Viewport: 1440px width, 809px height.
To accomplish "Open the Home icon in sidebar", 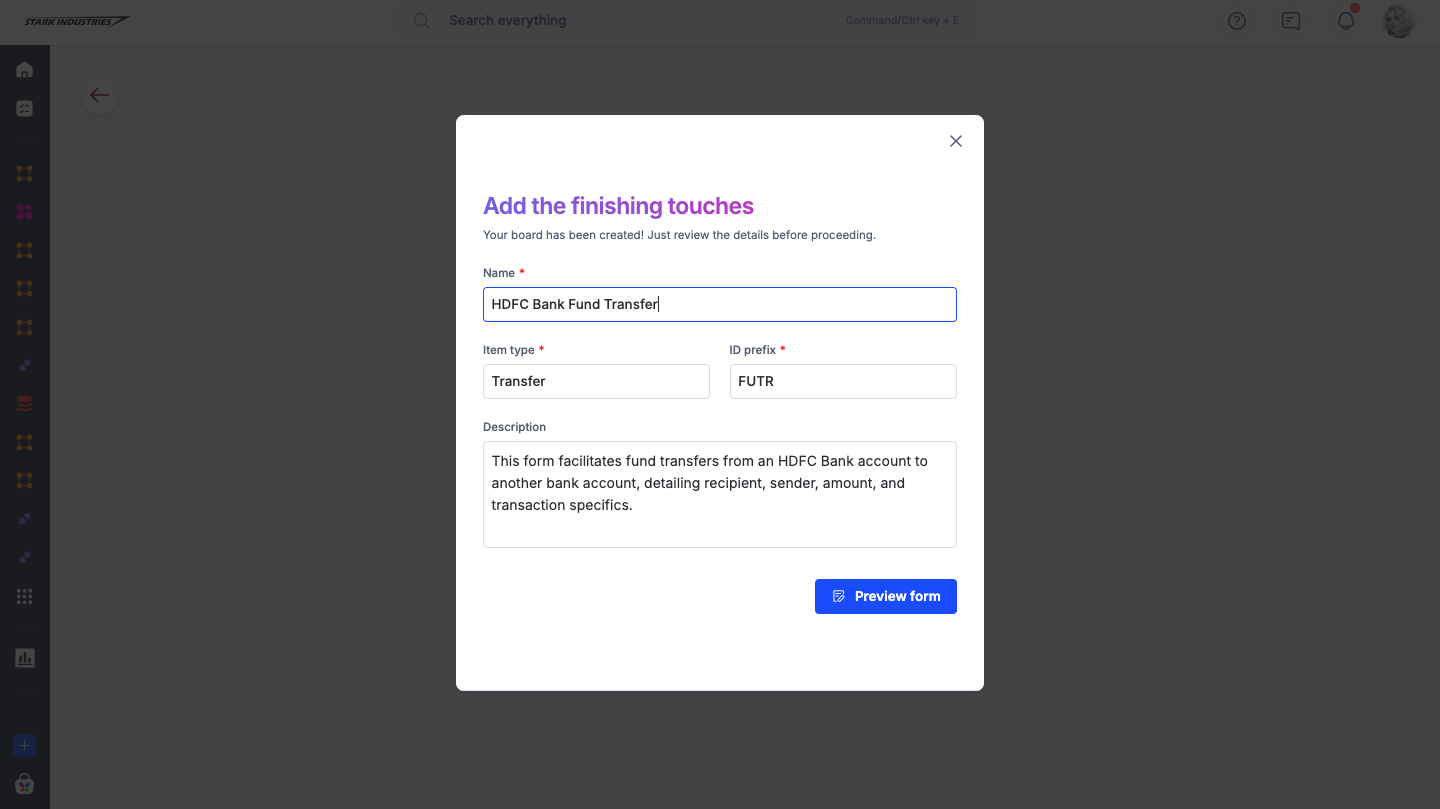I will pos(25,70).
